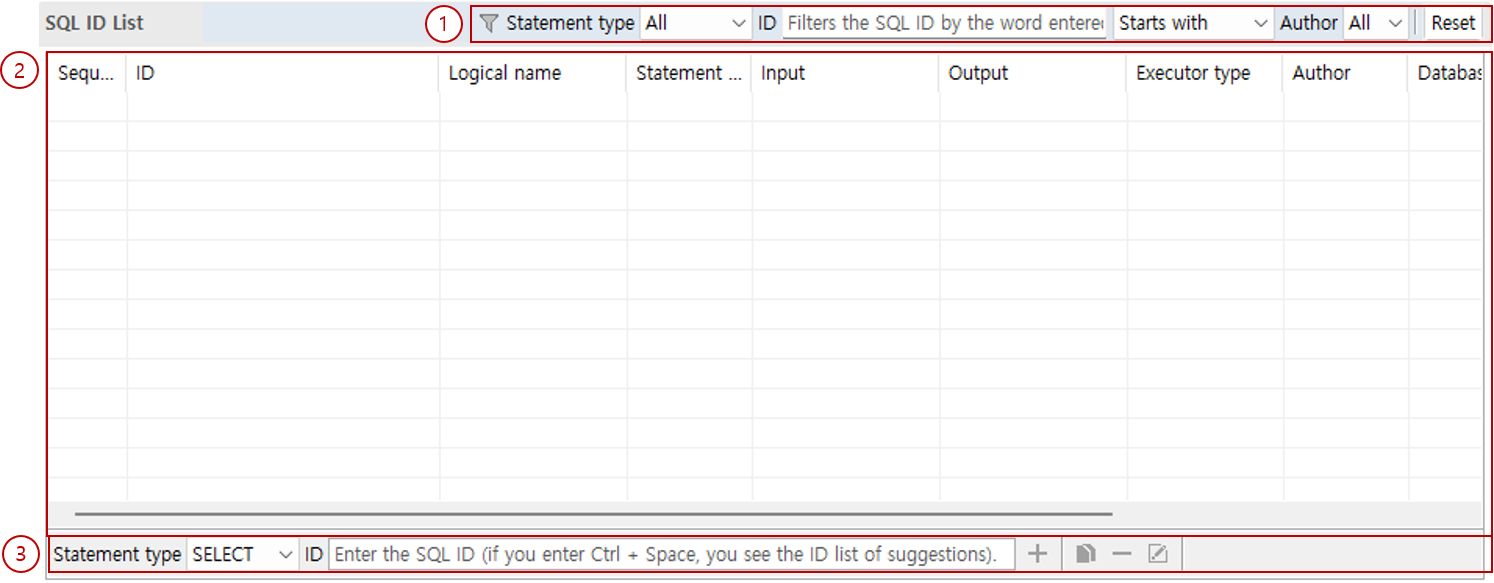Viewport: 1494px width, 583px height.
Task: Remove the SQL ID with minus icon
Action: click(x=1121, y=553)
